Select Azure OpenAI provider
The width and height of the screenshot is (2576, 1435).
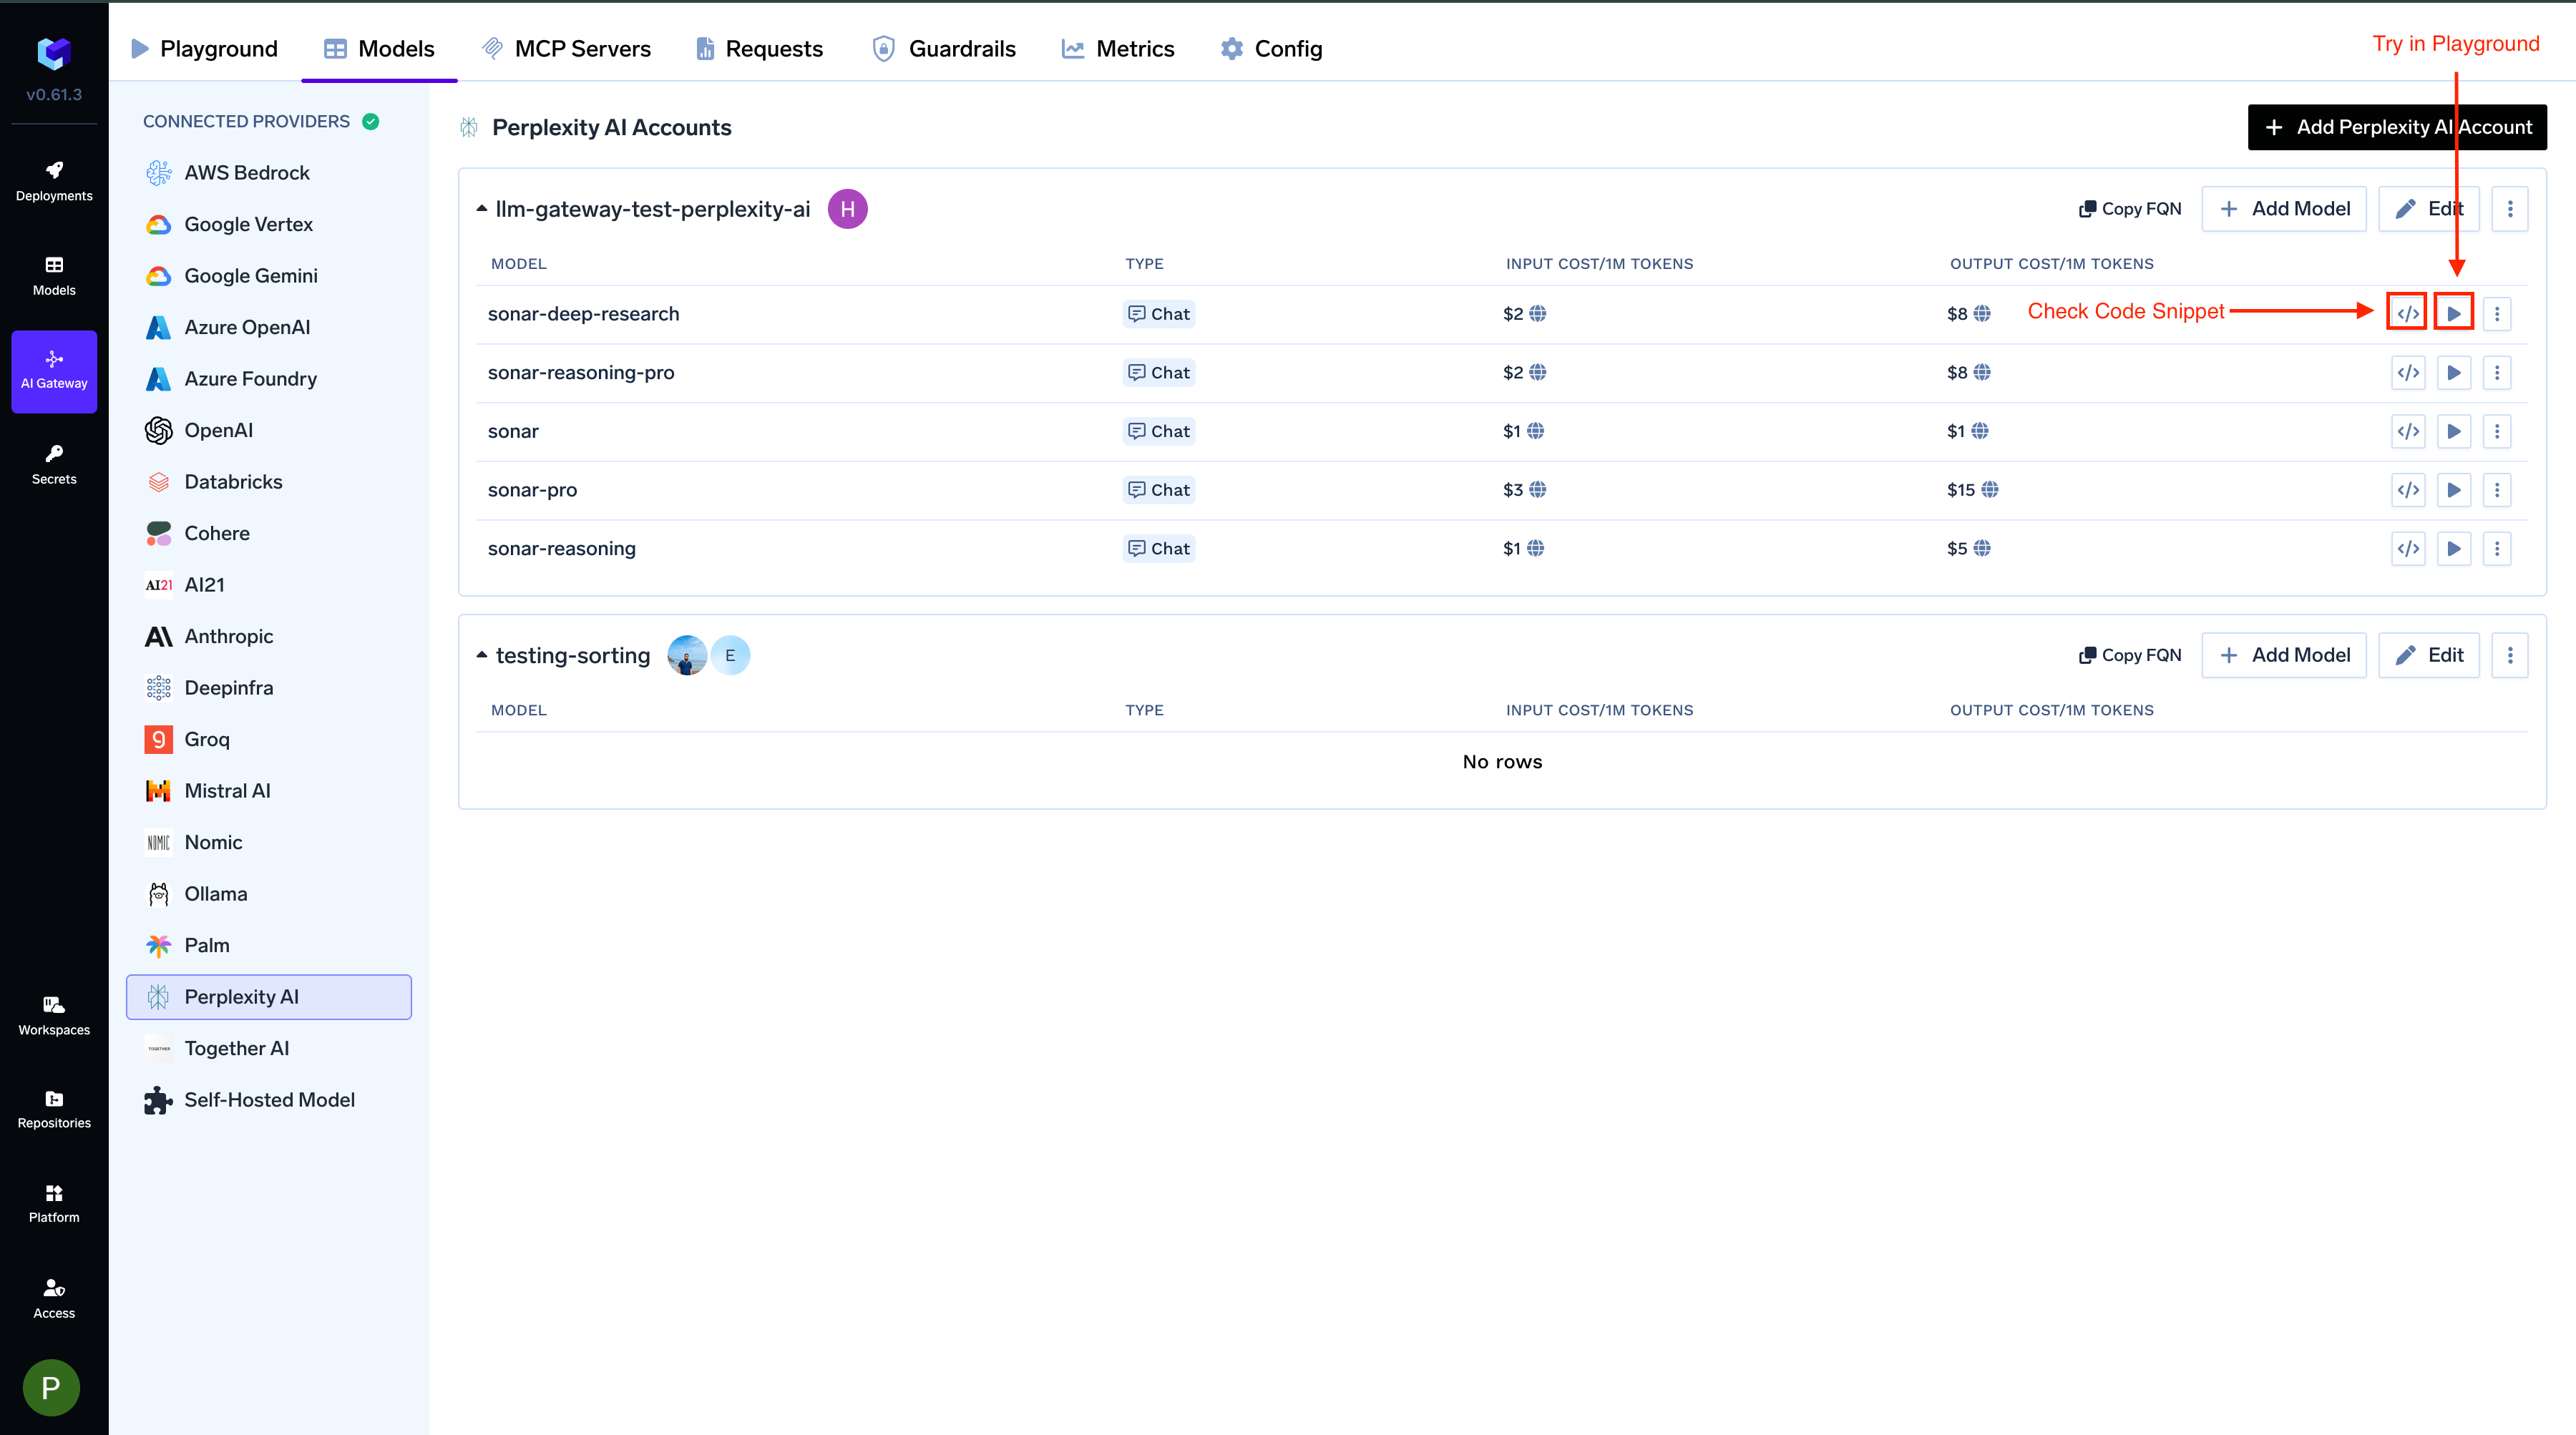(269, 327)
